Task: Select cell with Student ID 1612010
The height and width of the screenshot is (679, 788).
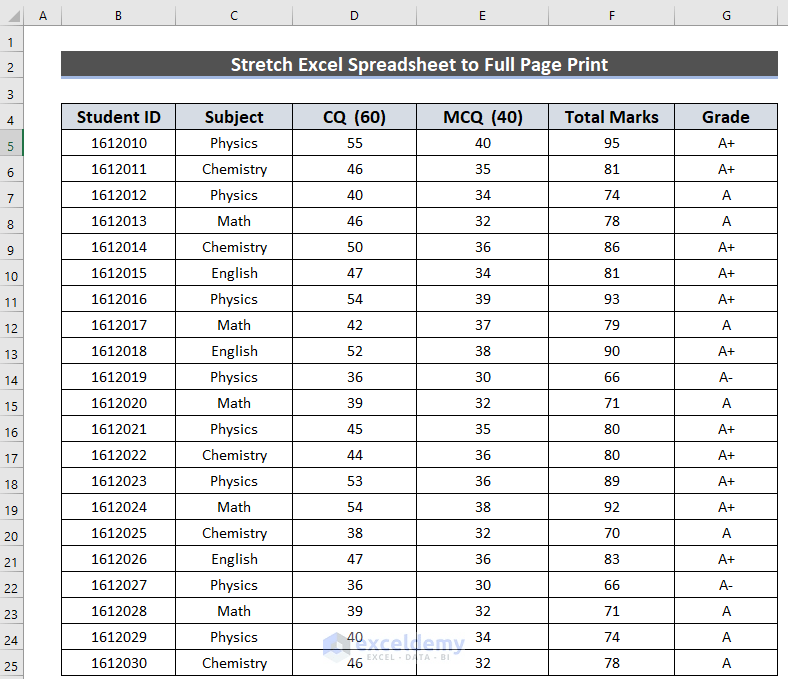Action: click(x=119, y=143)
